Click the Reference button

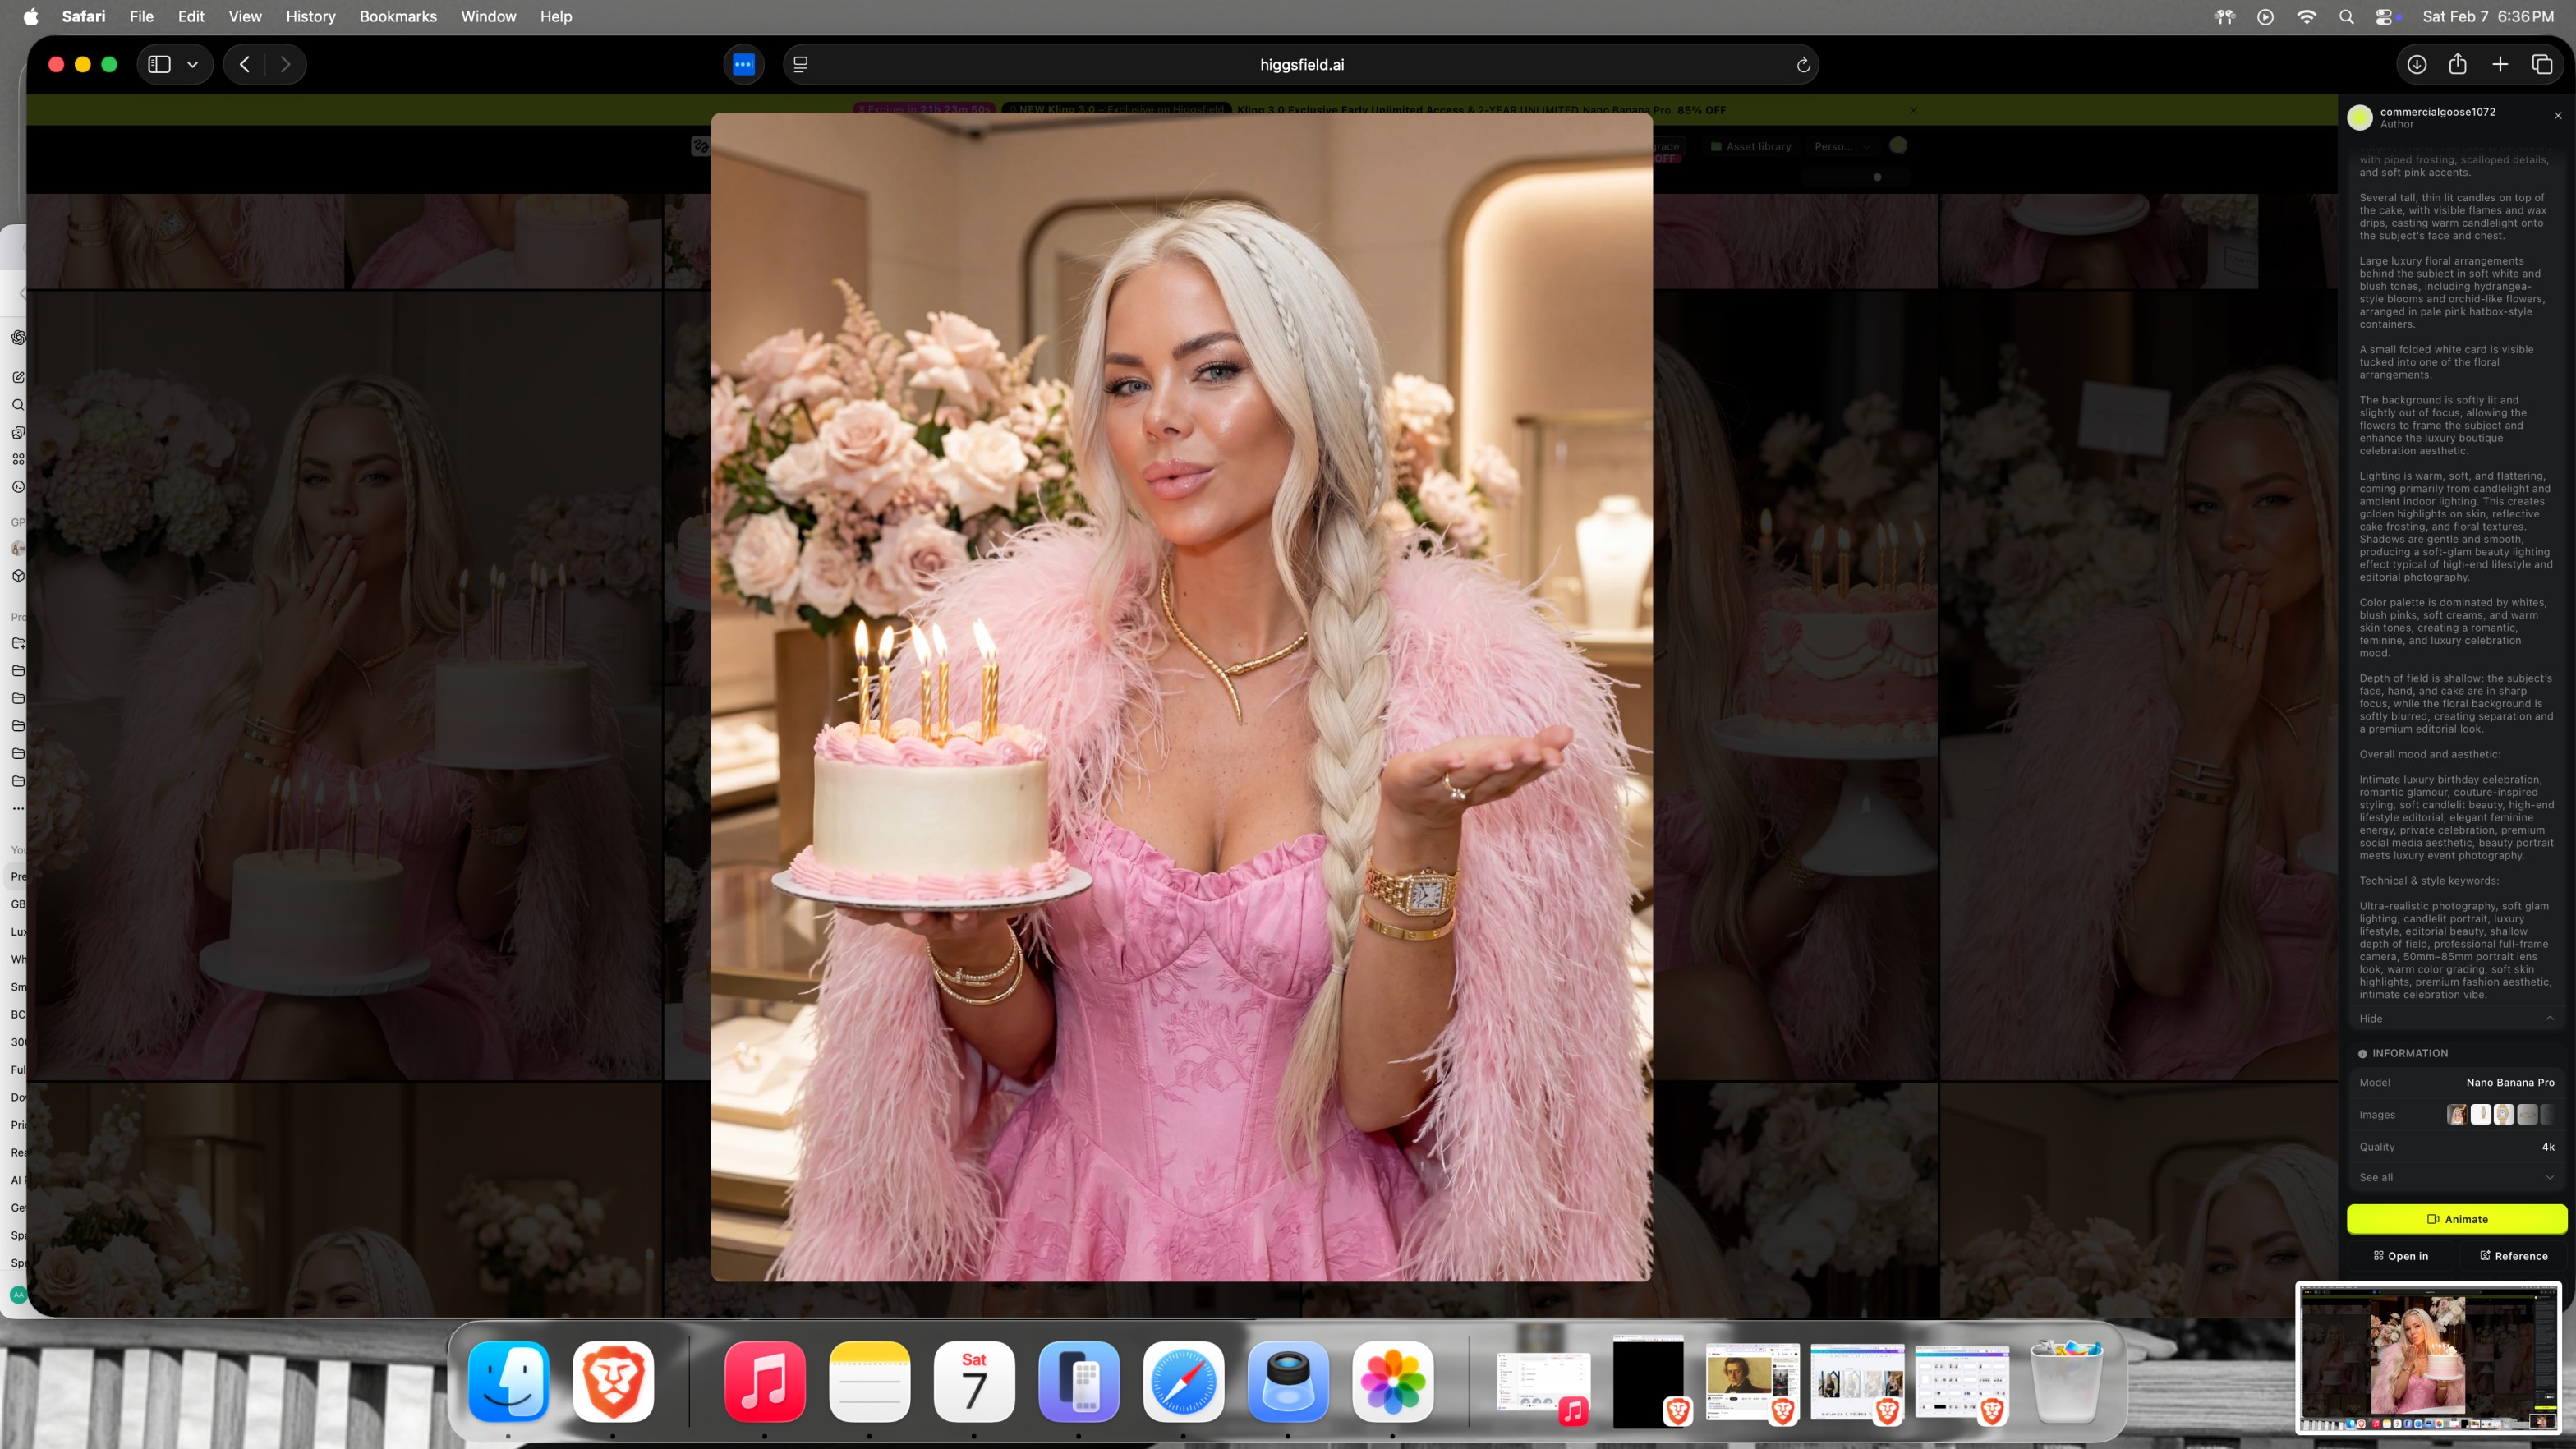[x=2513, y=1256]
